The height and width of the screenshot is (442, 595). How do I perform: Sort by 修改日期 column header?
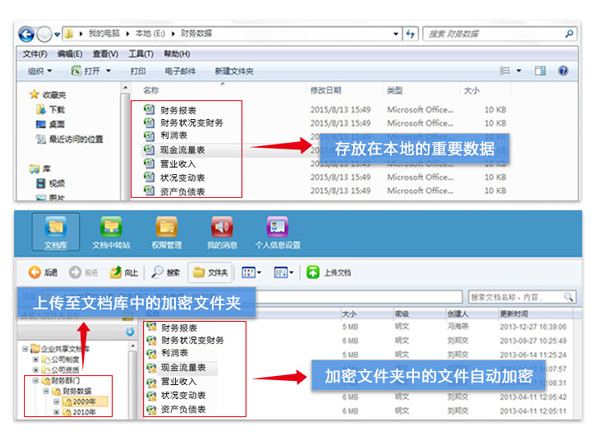click(x=326, y=90)
